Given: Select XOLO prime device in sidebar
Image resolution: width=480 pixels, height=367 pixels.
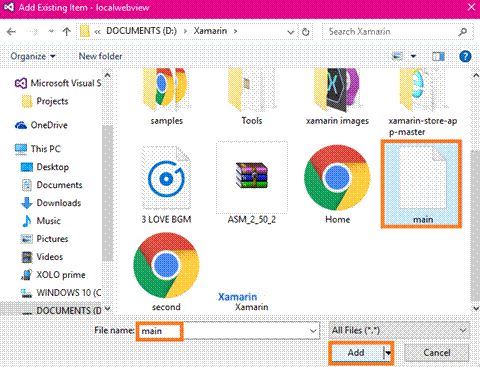Looking at the screenshot, I should pos(53,275).
